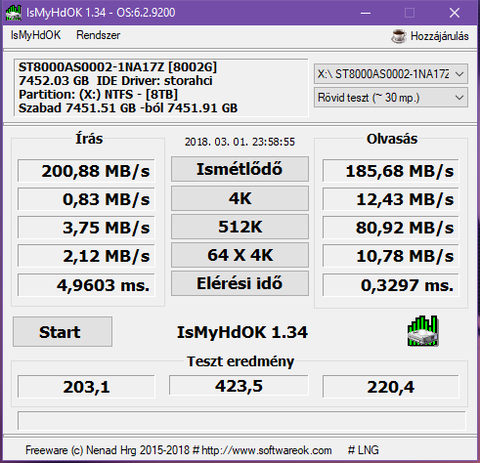480x463 pixels.
Task: Click the 203,1 write score result
Action: pyautogui.click(x=86, y=387)
